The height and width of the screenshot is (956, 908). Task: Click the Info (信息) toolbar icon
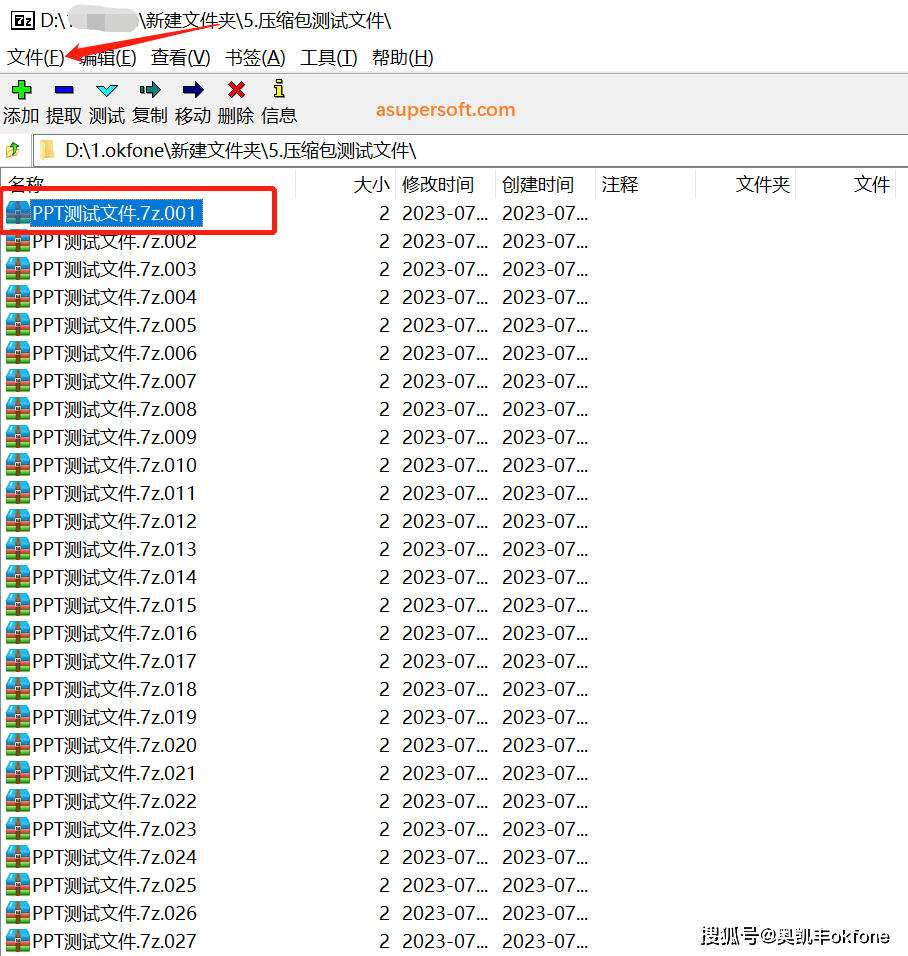279,91
